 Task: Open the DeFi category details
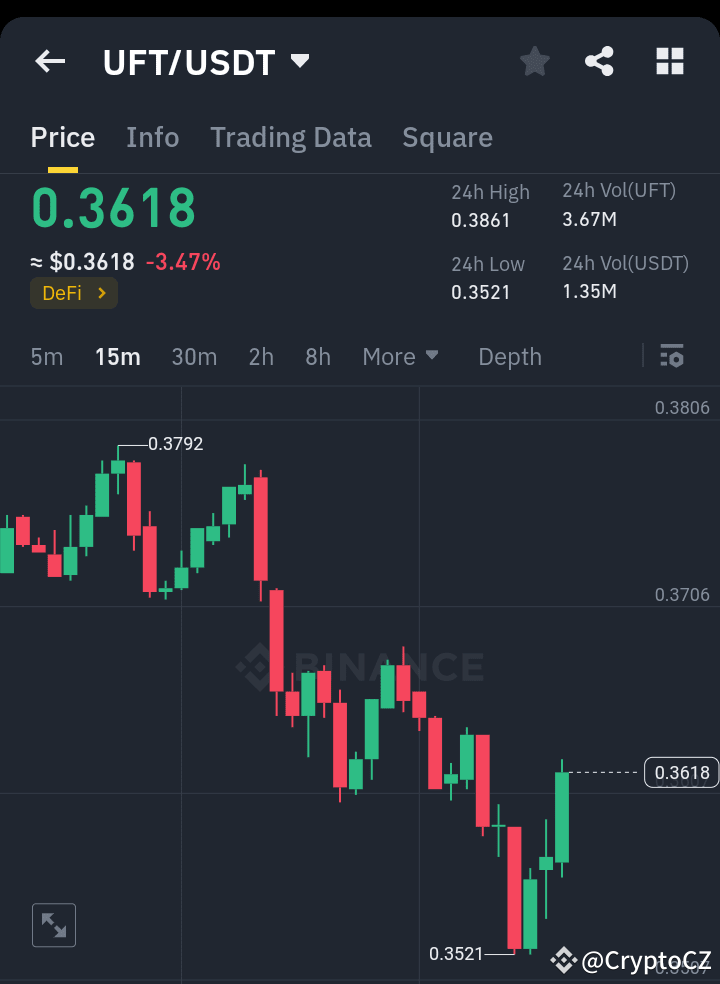(x=73, y=295)
